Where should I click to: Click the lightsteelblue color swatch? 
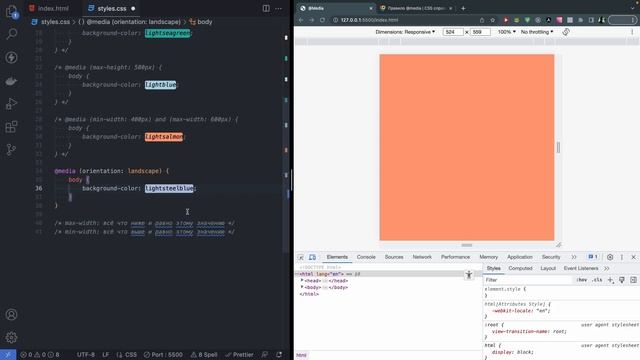click(x=169, y=188)
